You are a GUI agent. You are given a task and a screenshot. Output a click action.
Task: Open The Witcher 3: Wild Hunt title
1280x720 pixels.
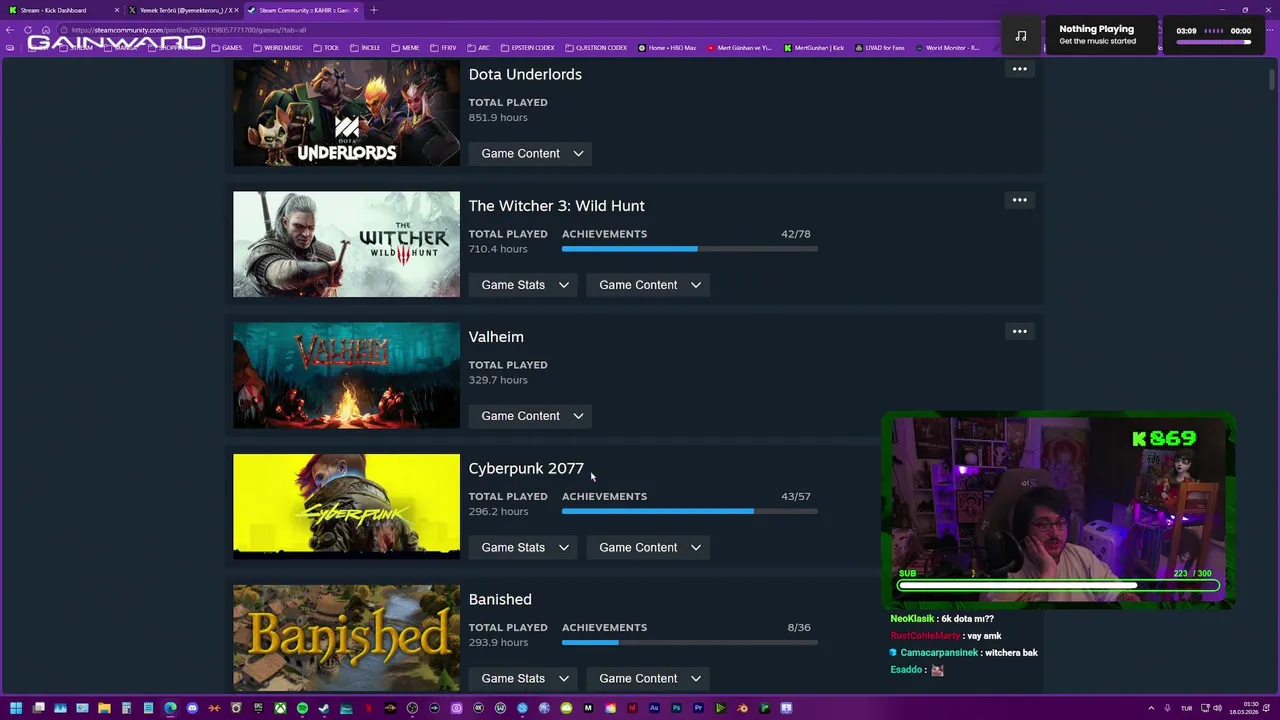point(556,206)
